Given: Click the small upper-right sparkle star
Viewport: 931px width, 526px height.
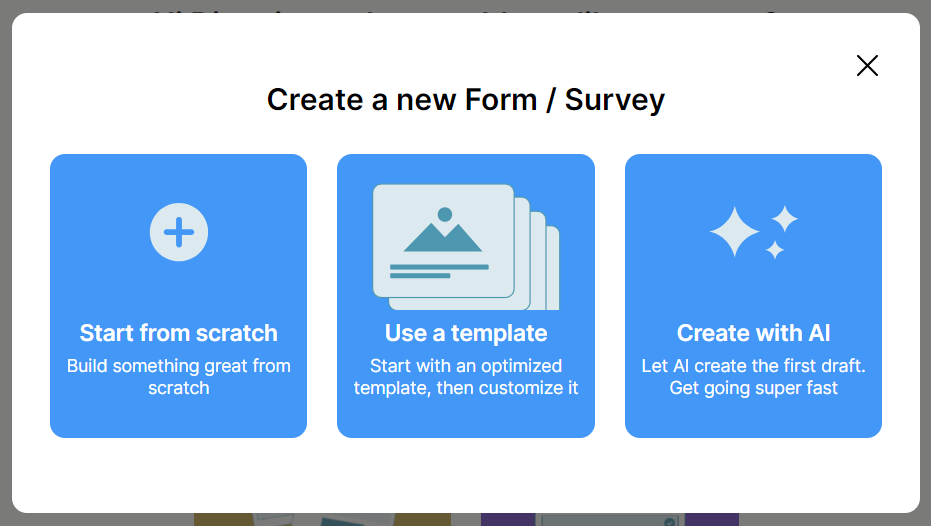Looking at the screenshot, I should pos(785,218).
